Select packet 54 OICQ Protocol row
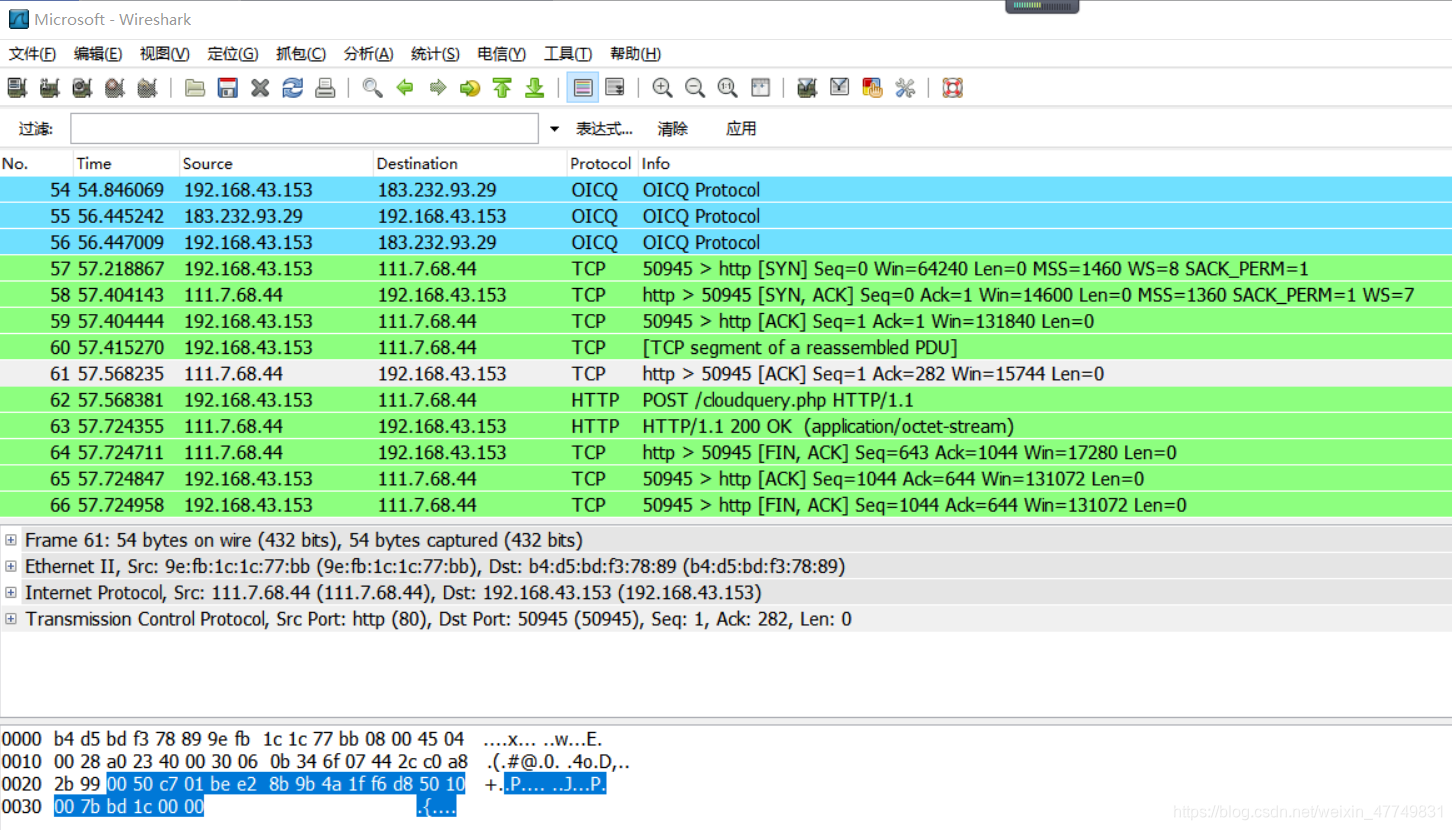 coord(726,190)
